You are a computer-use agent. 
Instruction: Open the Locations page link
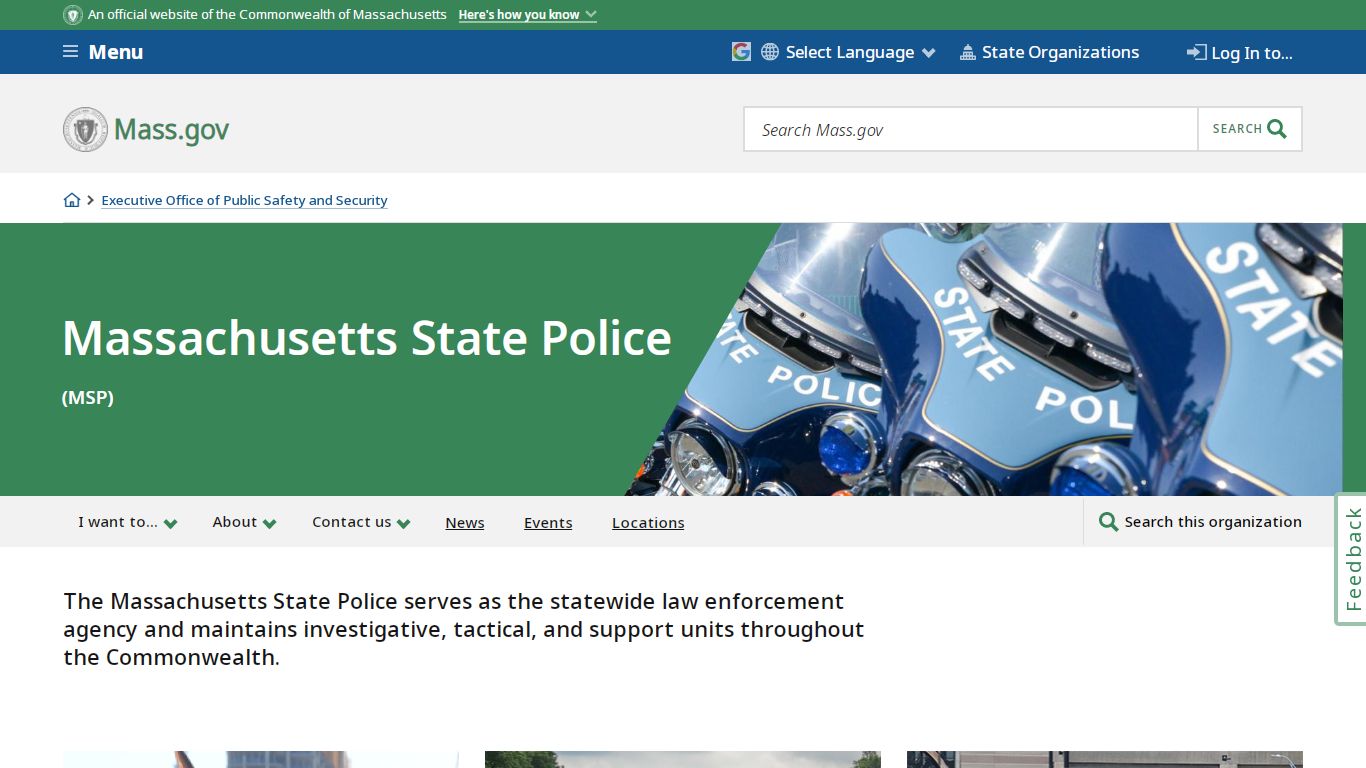point(648,523)
